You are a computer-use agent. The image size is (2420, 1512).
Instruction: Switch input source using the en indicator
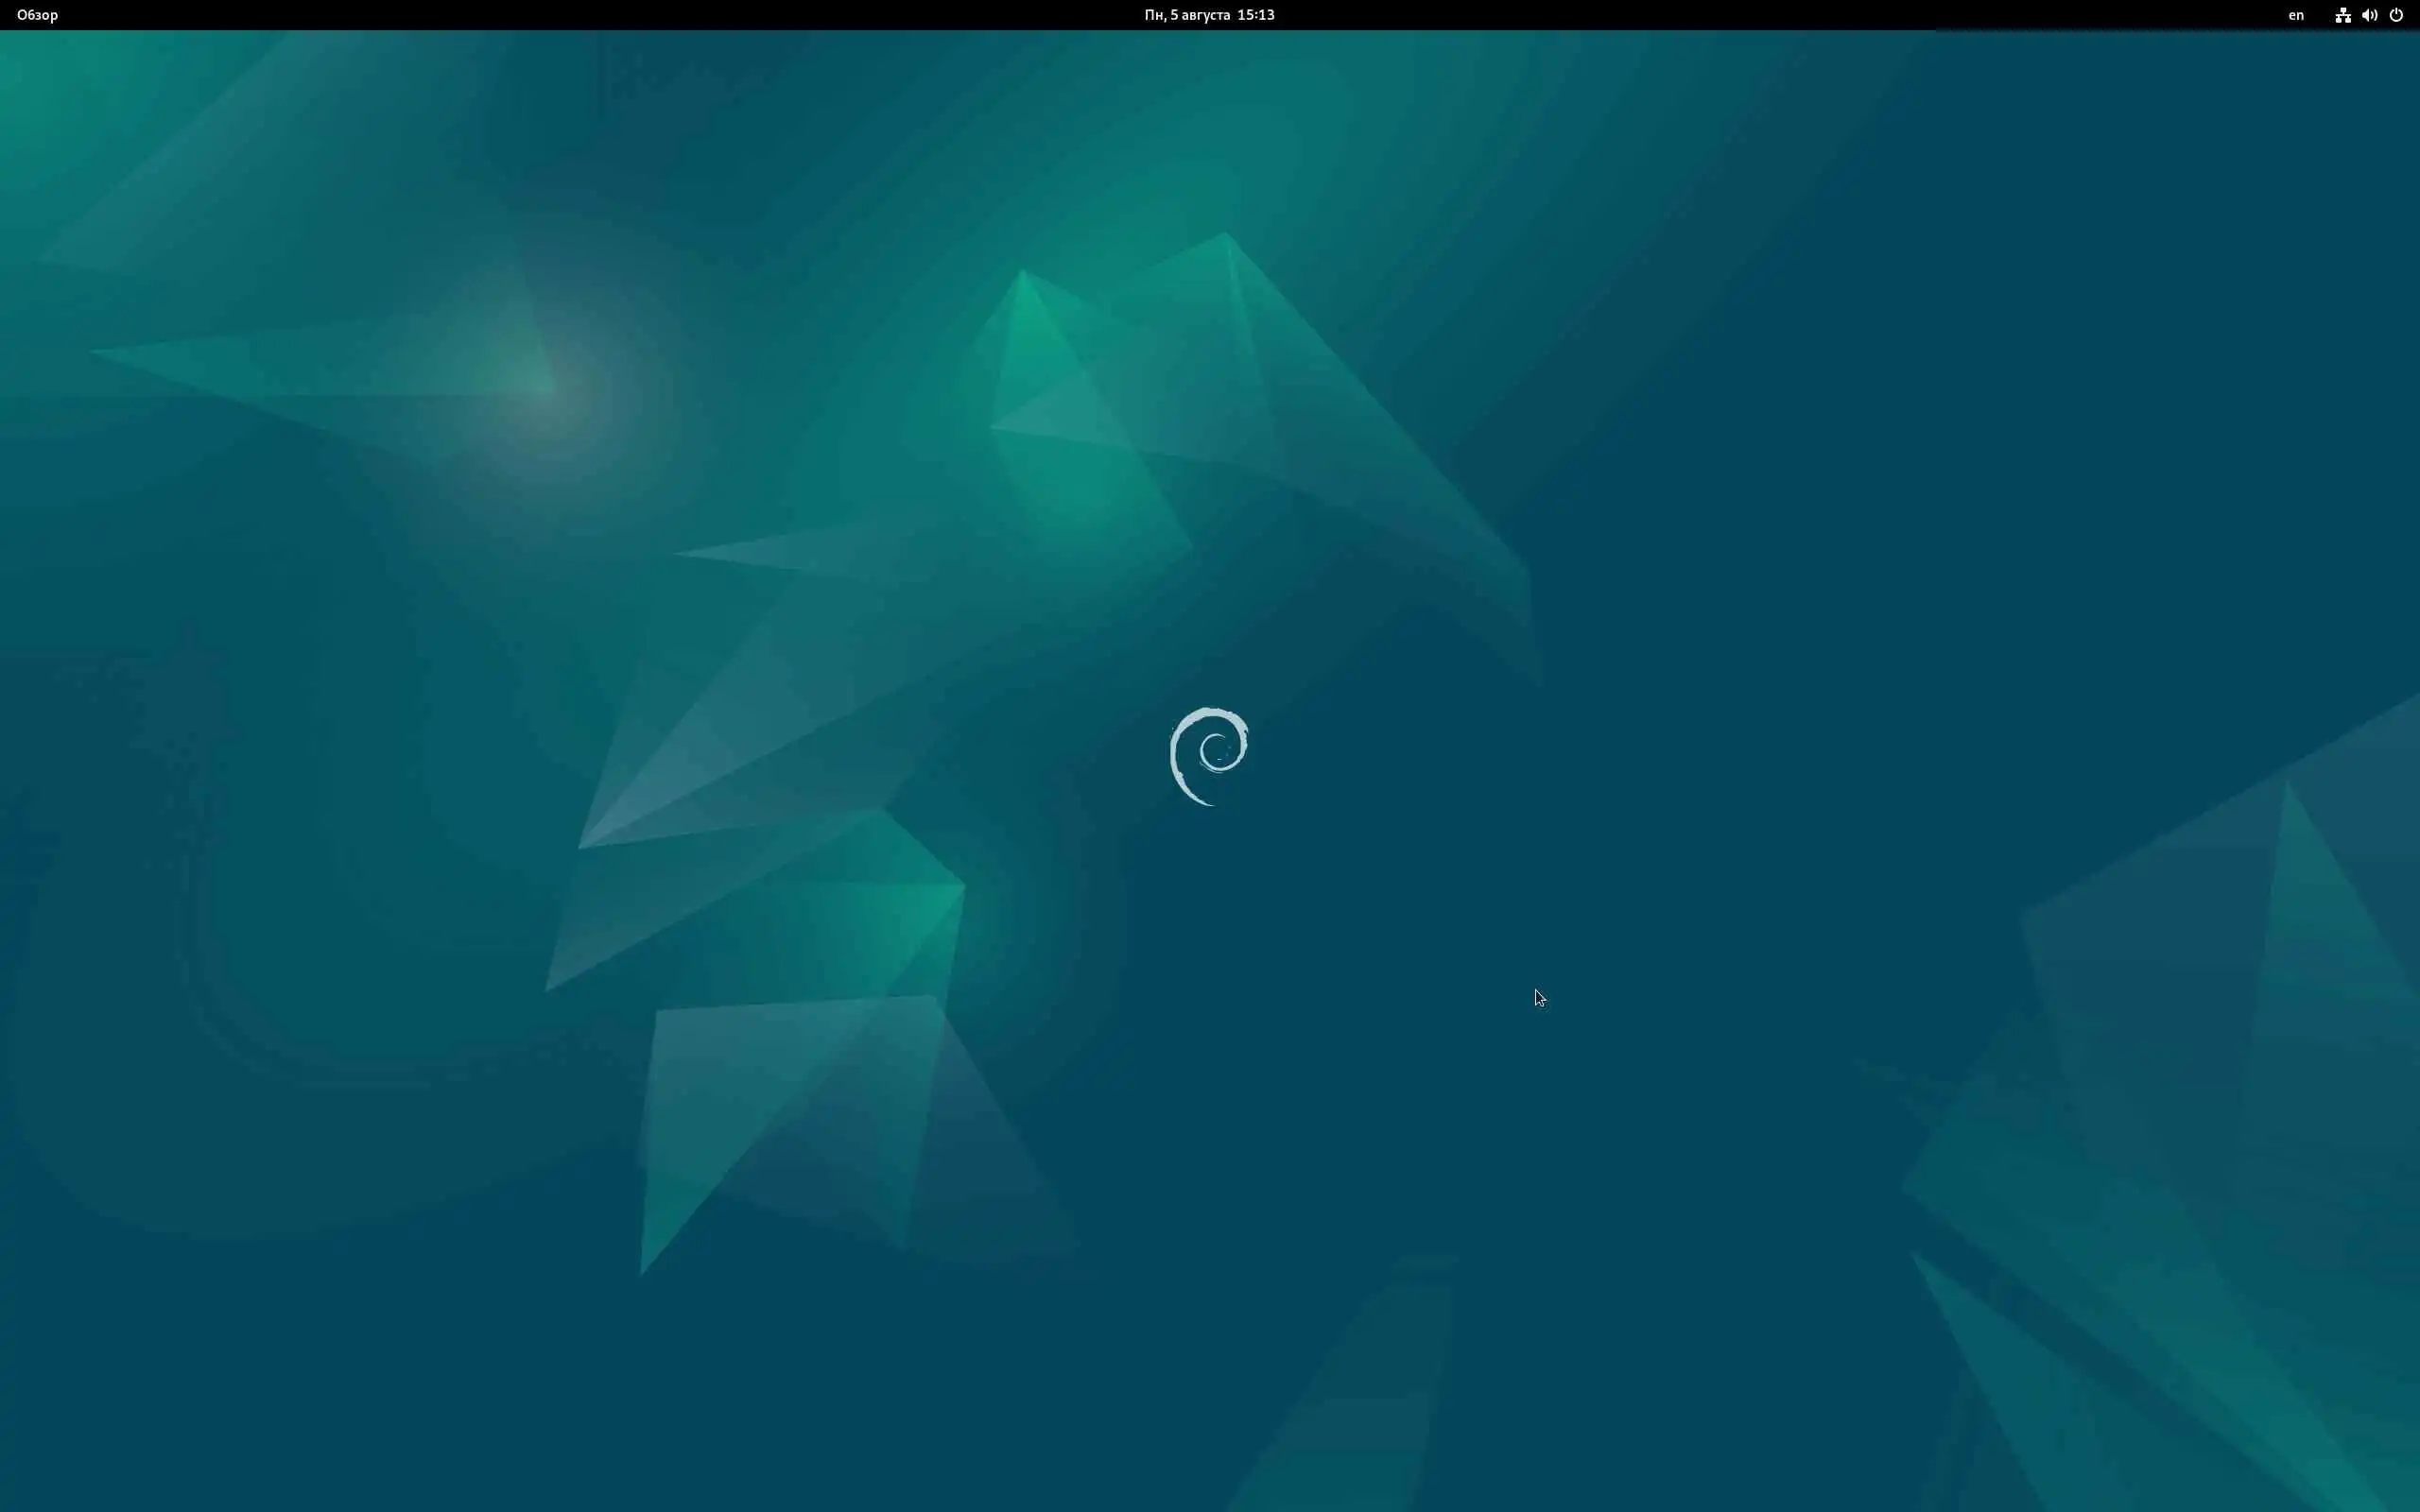point(2295,15)
